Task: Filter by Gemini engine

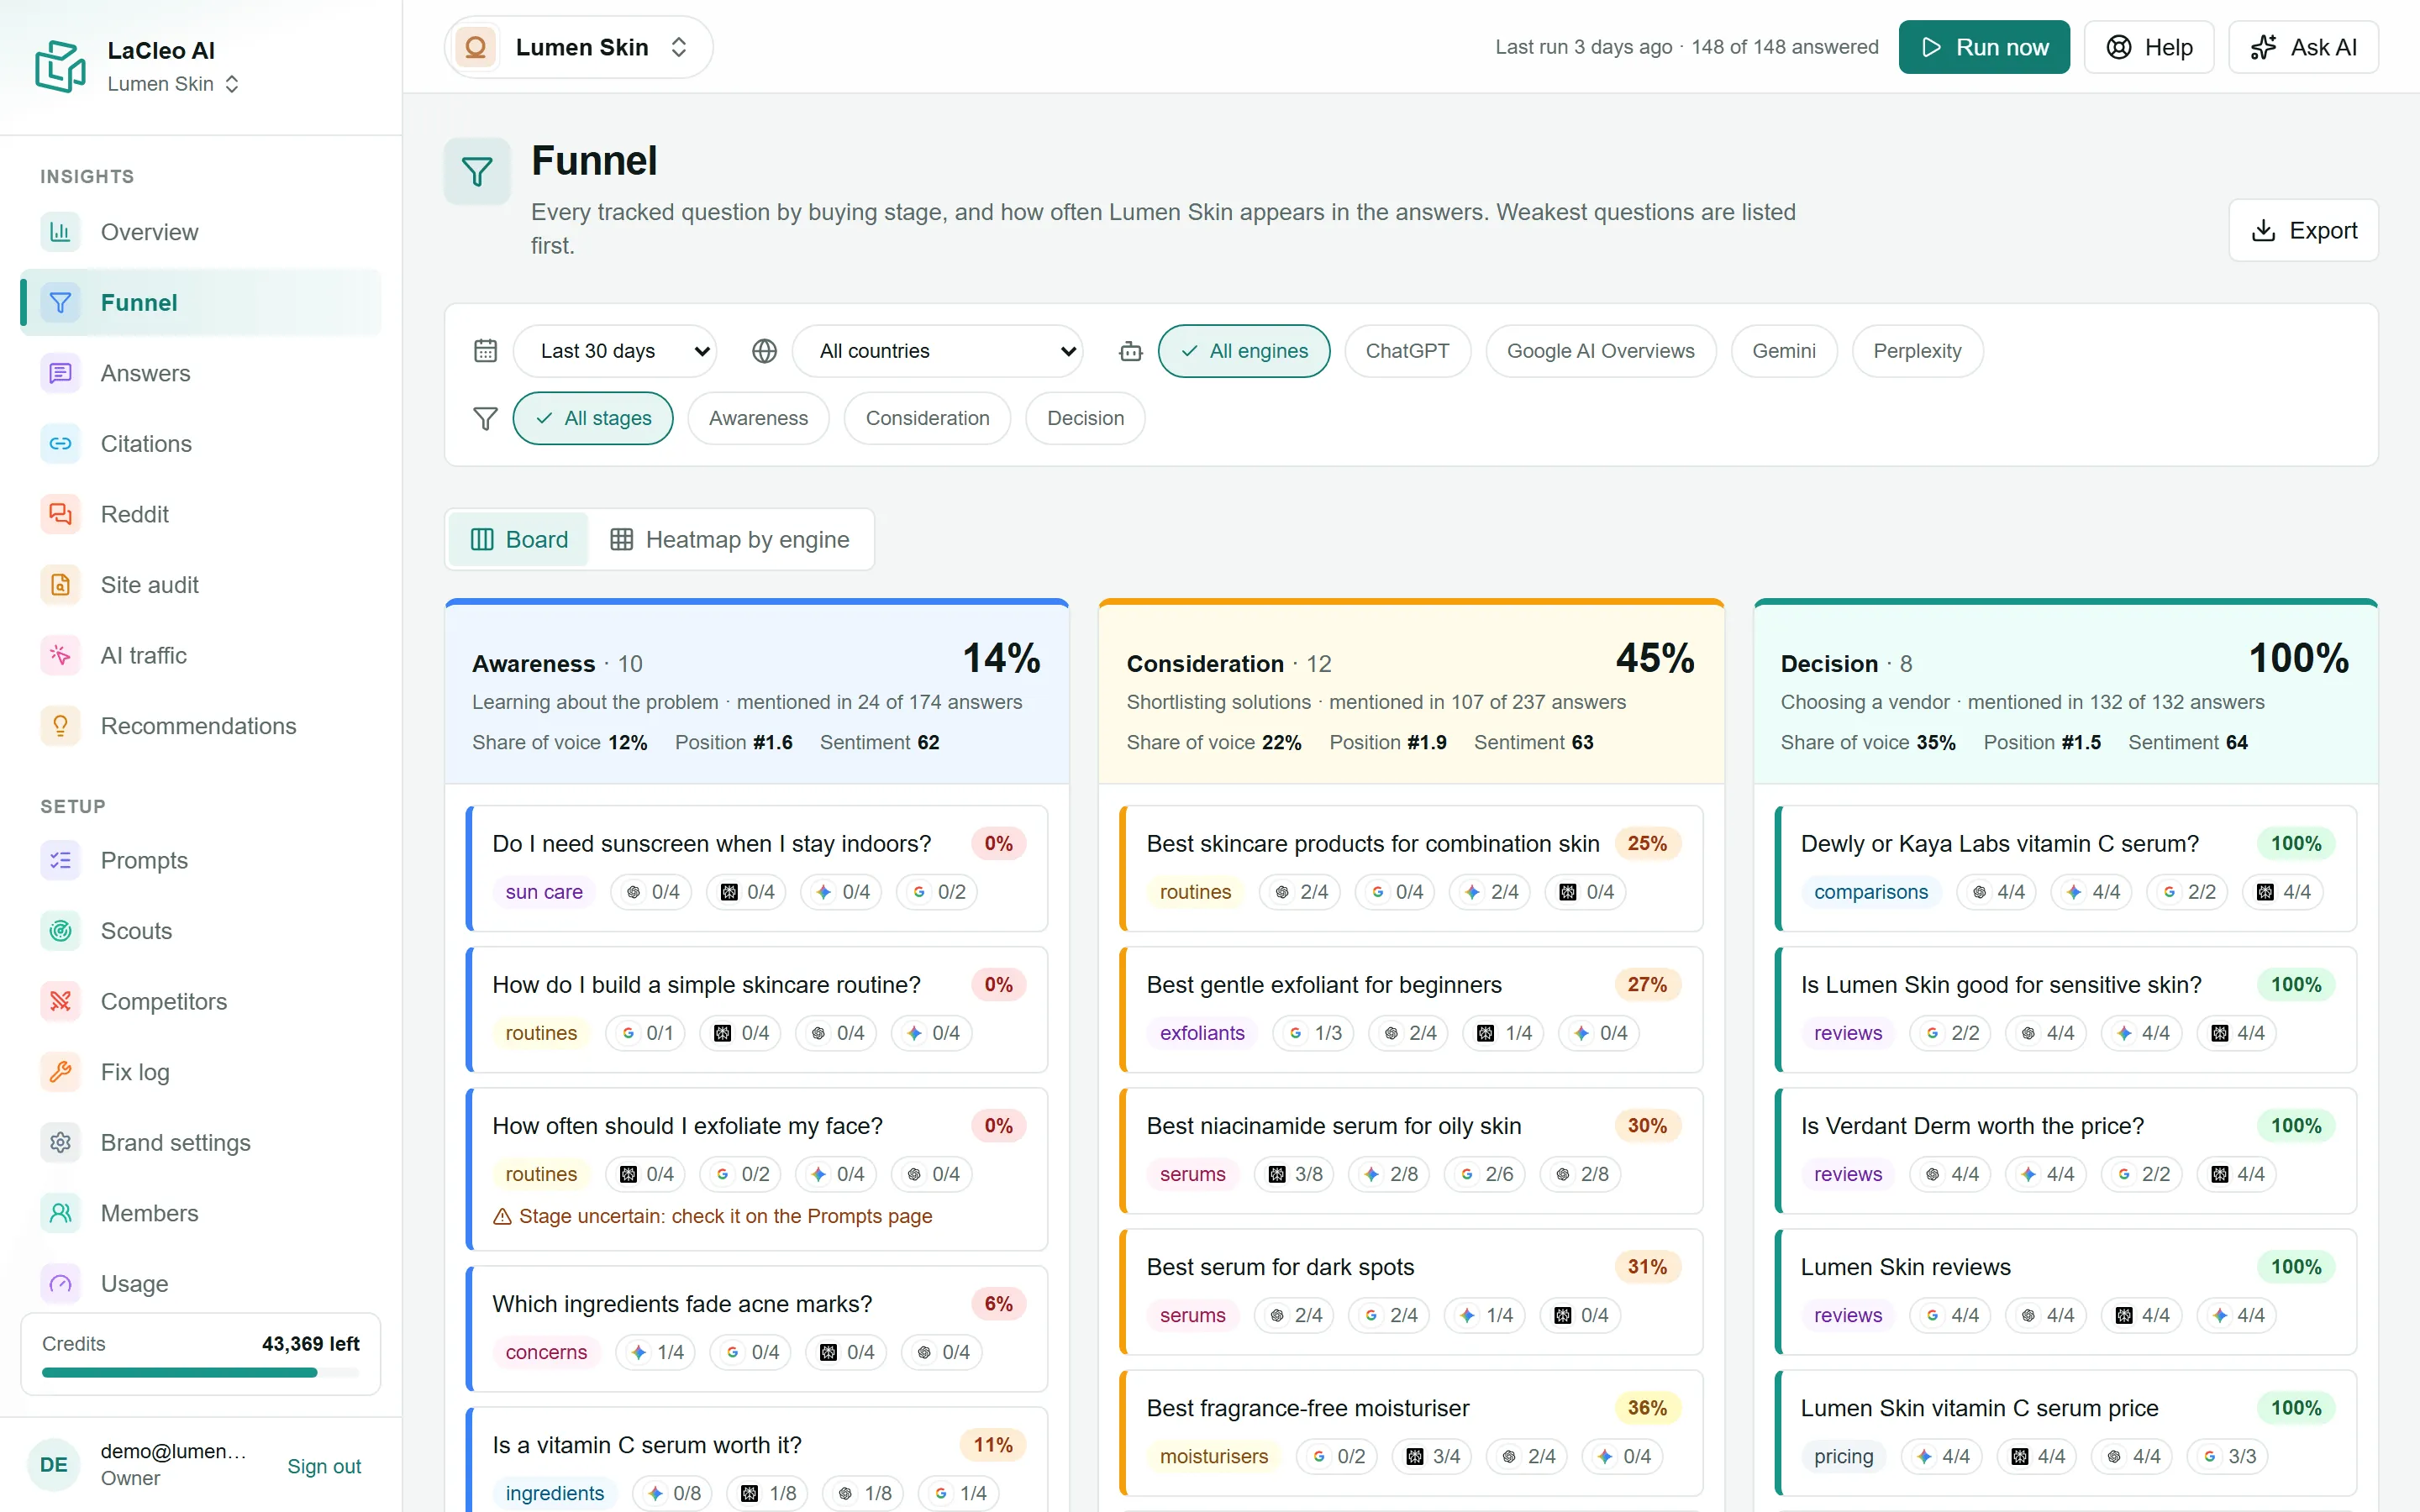Action: click(1783, 351)
